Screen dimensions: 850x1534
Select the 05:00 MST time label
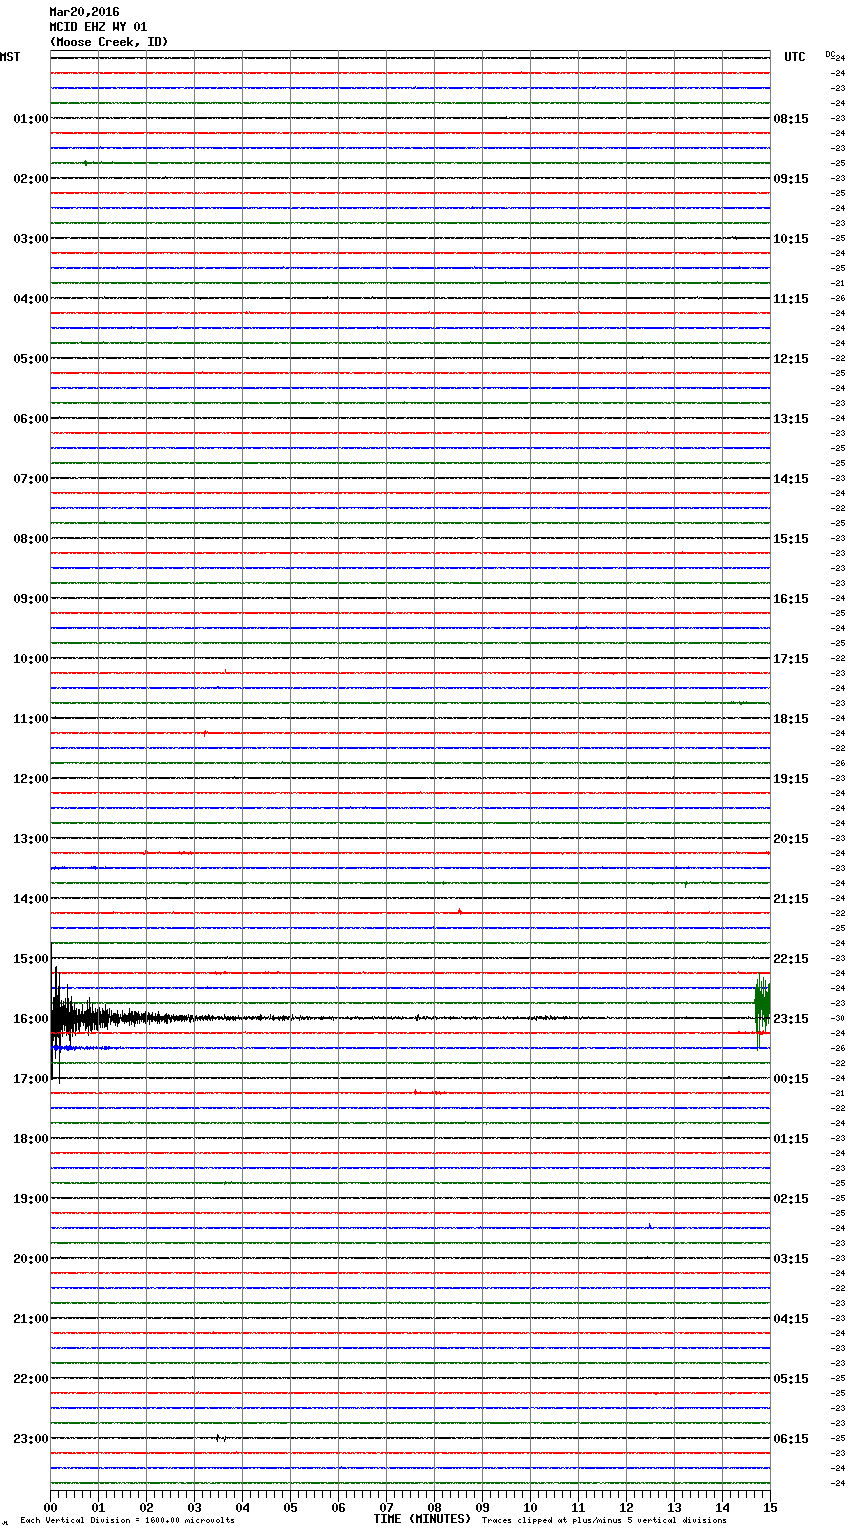click(x=31, y=359)
